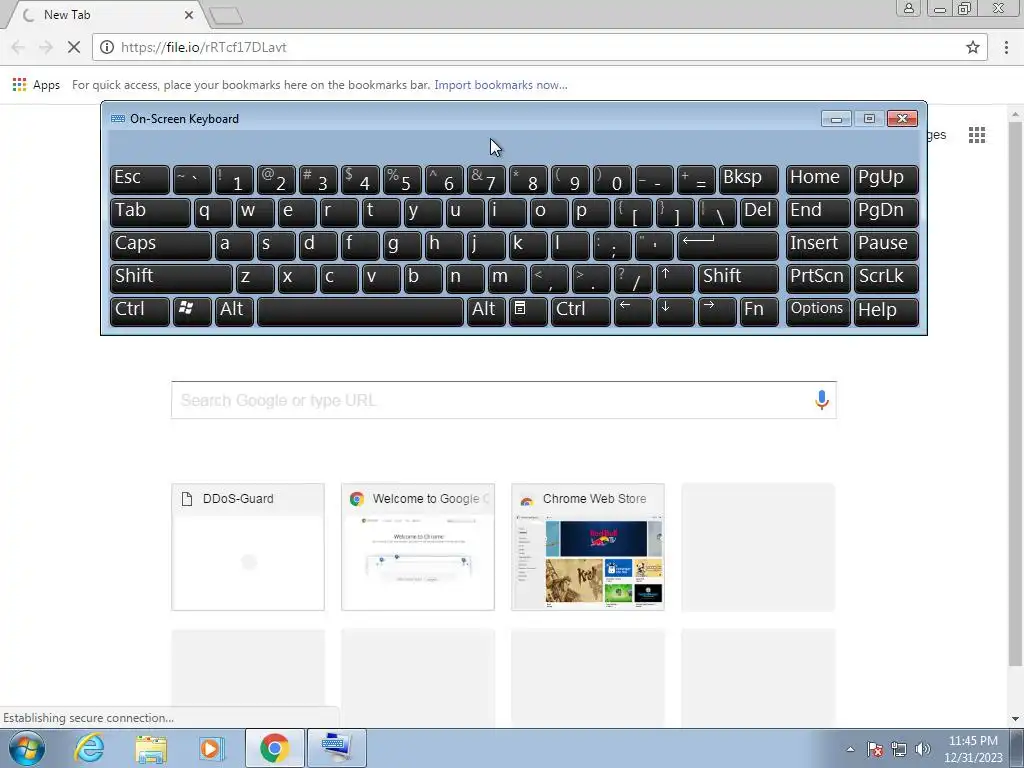The width and height of the screenshot is (1024, 768).
Task: Start voice search with the microphone
Action: (x=822, y=400)
